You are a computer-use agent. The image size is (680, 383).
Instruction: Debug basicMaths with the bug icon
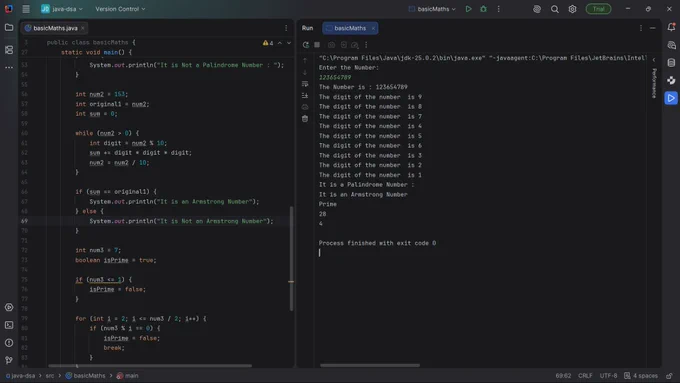point(483,9)
